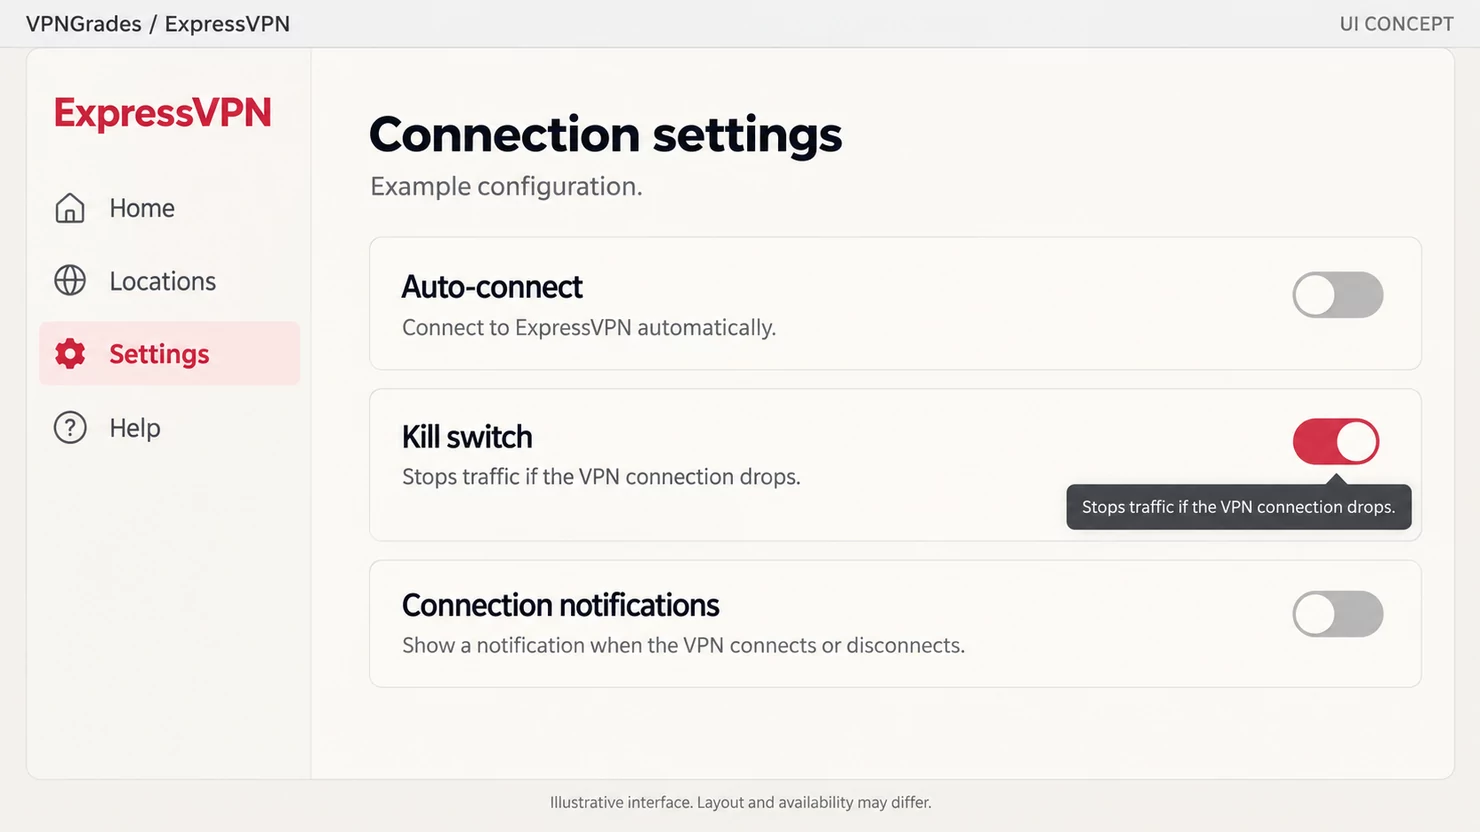The image size is (1480, 832).
Task: Click the "UI CONCEPT" label
Action: point(1397,24)
